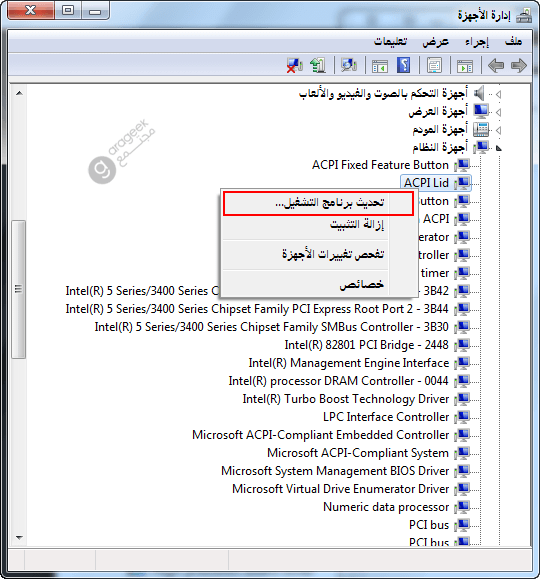This screenshot has width=540, height=579.
Task: Select the ACPI Lid device
Action: pyautogui.click(x=426, y=183)
